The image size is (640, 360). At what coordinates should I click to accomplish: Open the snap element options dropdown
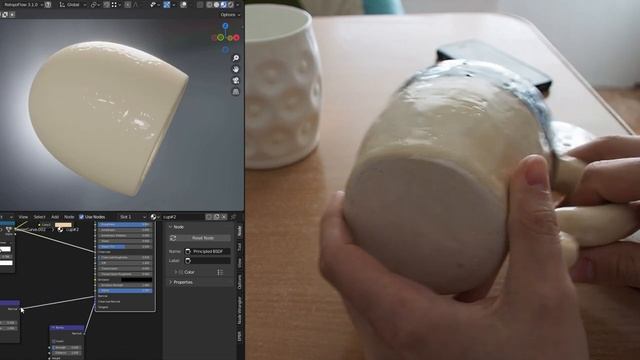click(x=116, y=5)
